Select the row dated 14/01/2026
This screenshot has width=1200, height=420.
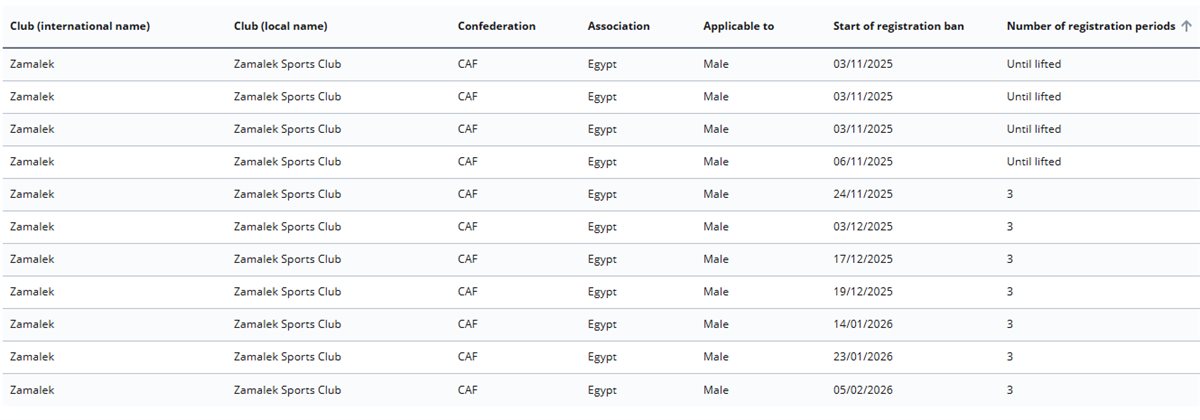[x=600, y=324]
